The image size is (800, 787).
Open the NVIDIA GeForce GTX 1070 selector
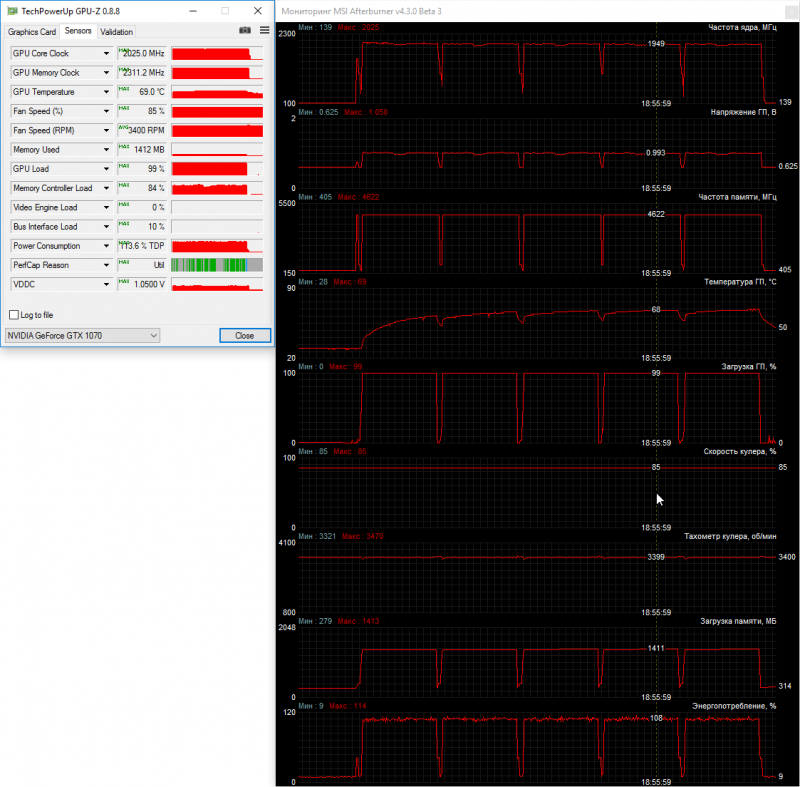pos(82,335)
